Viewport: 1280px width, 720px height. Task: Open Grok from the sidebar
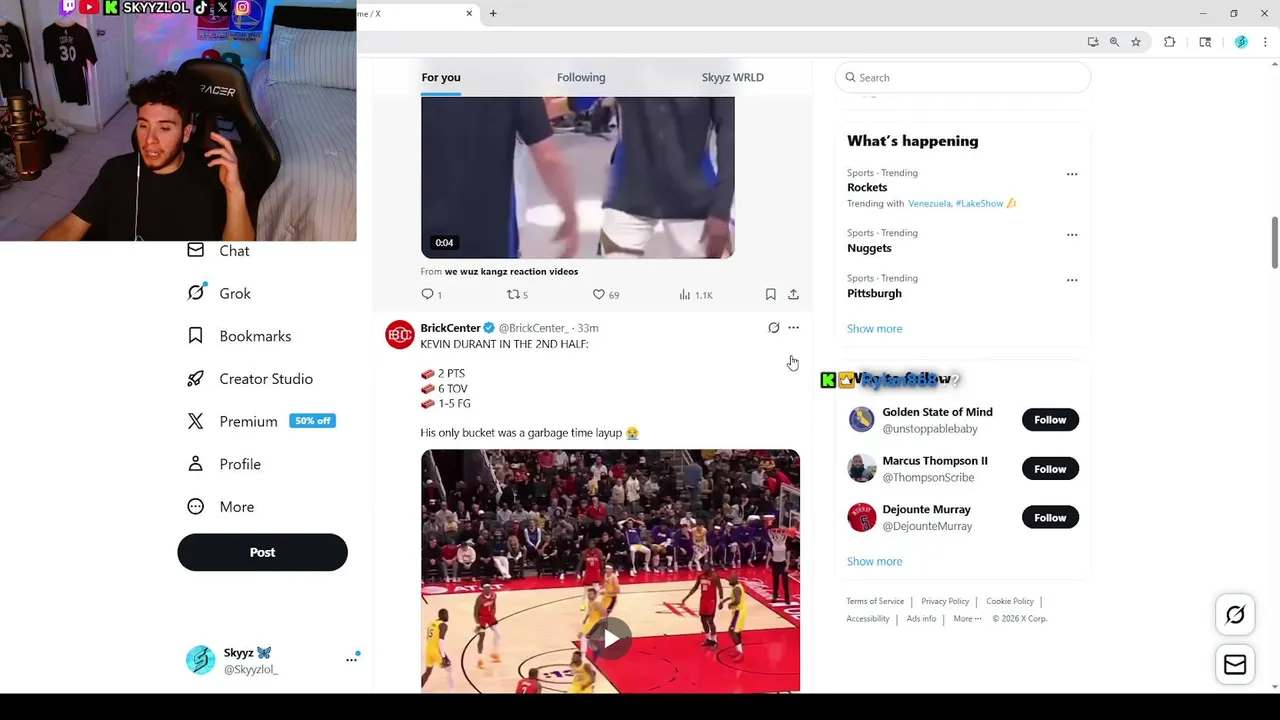click(x=219, y=293)
